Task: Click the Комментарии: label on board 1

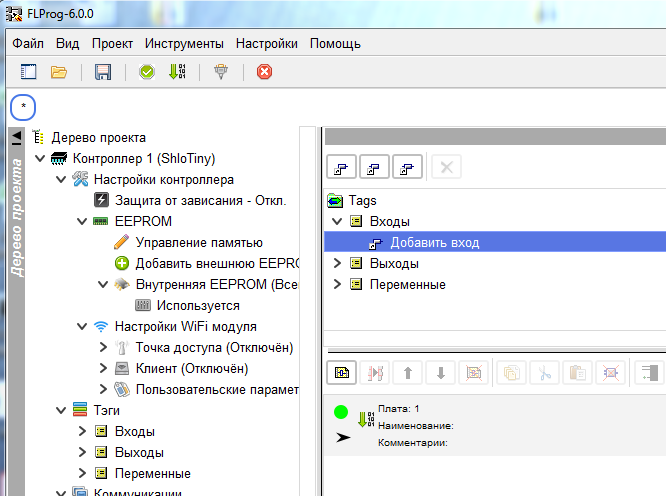Action: pyautogui.click(x=413, y=442)
